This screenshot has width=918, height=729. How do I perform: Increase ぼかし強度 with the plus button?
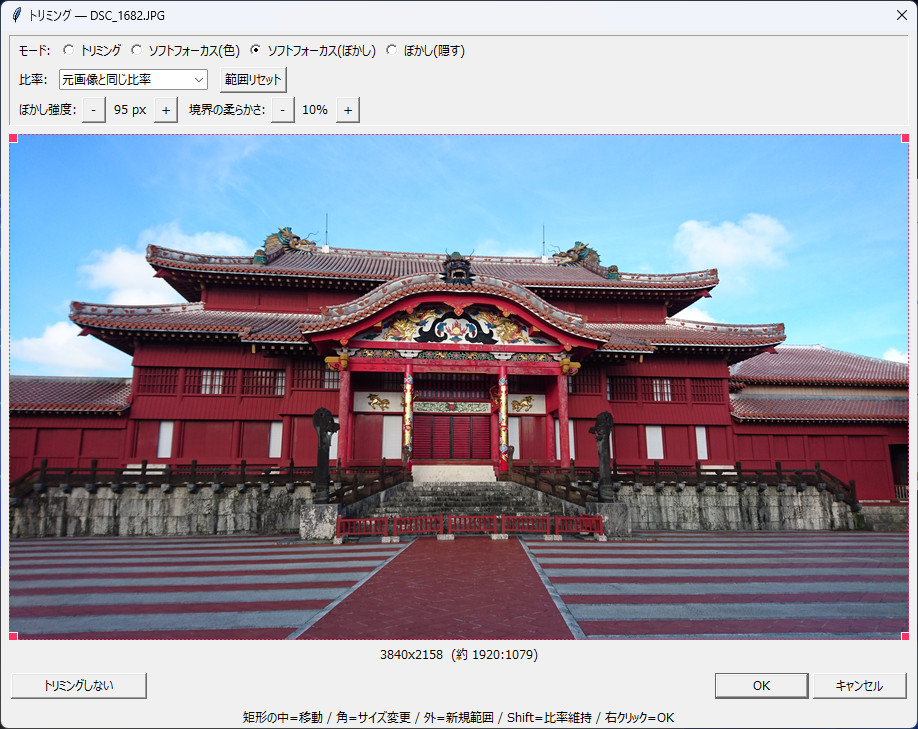click(x=166, y=110)
